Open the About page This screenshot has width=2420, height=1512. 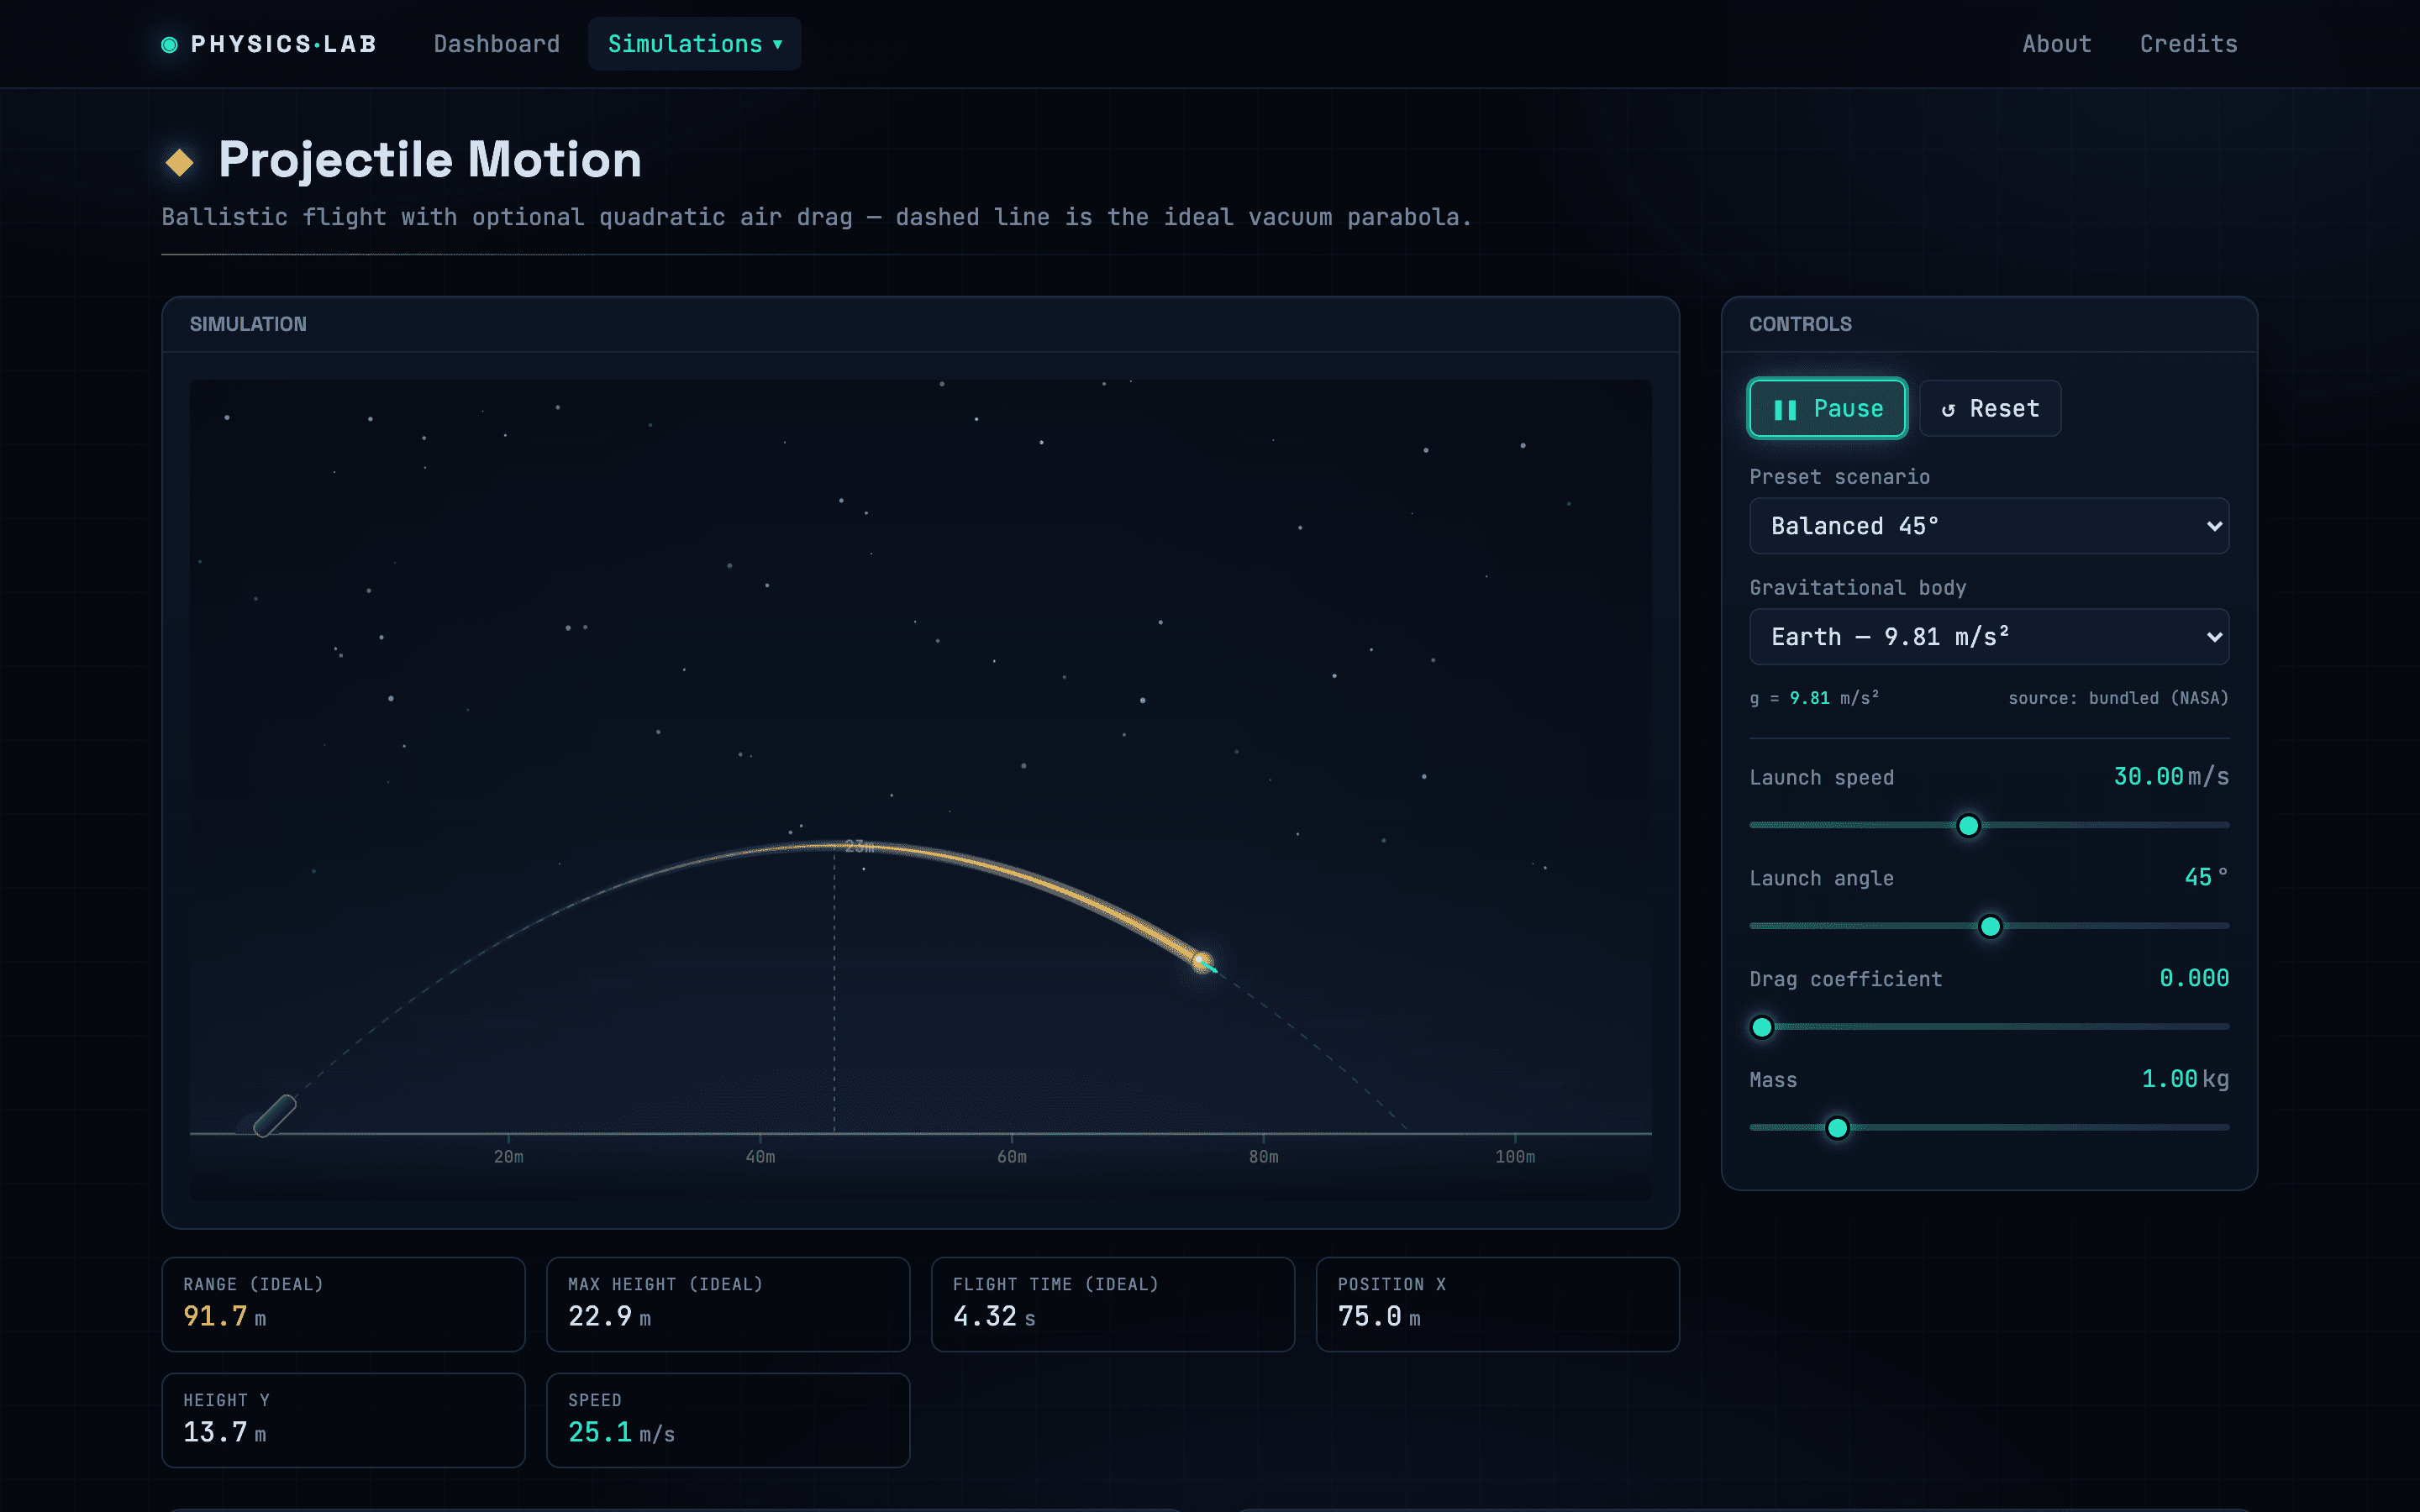(2056, 44)
